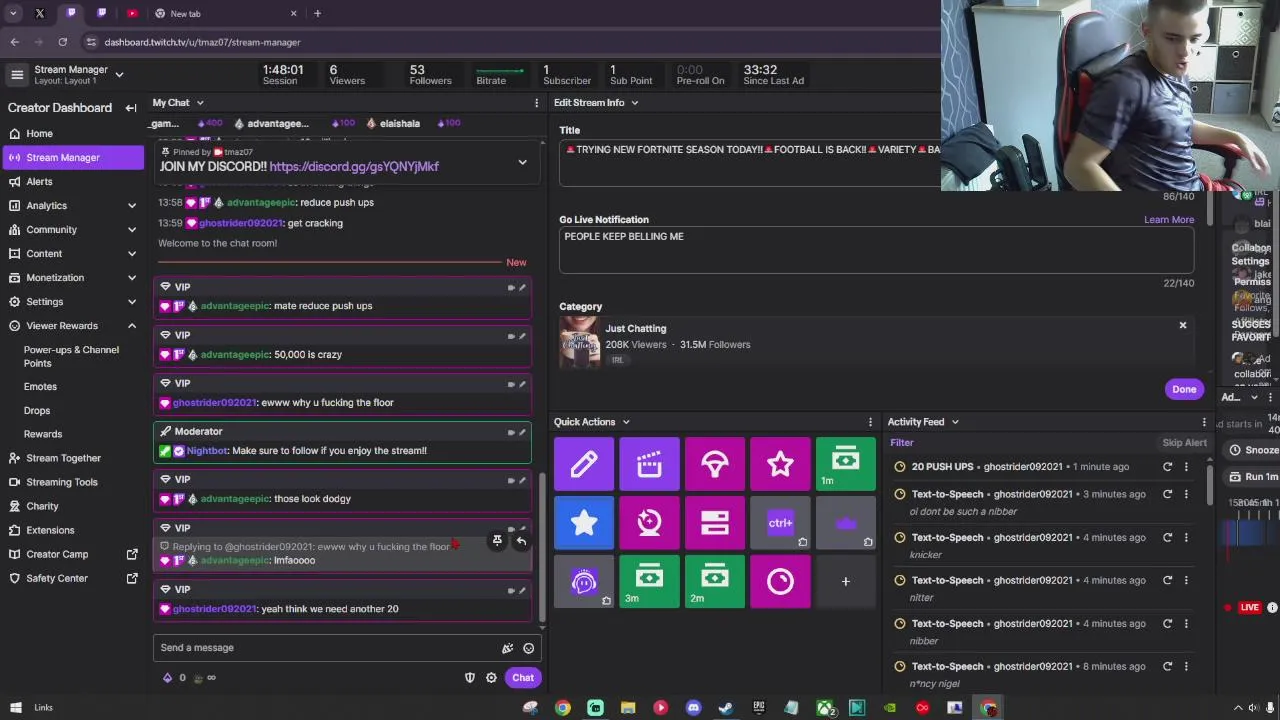Collapse the Creator Dashboard sidebar
The width and height of the screenshot is (1280, 720).
[131, 108]
